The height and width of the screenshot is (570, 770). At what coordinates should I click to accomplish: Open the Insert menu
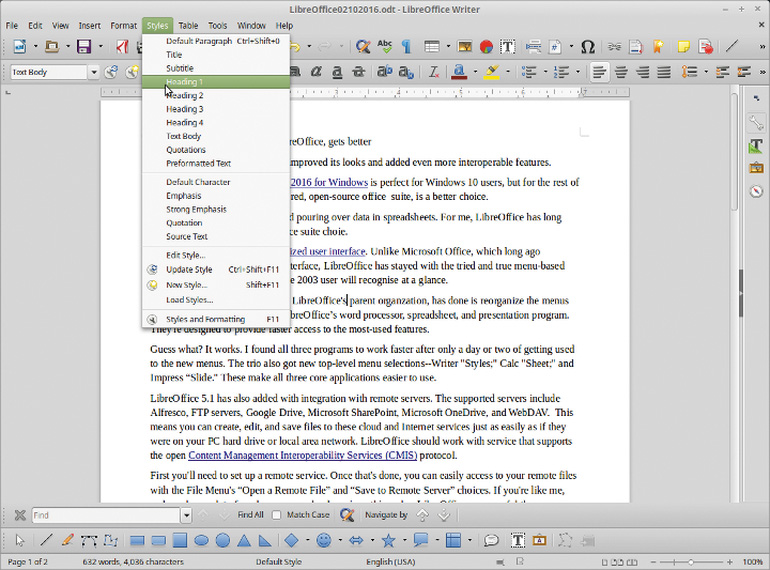tap(89, 26)
